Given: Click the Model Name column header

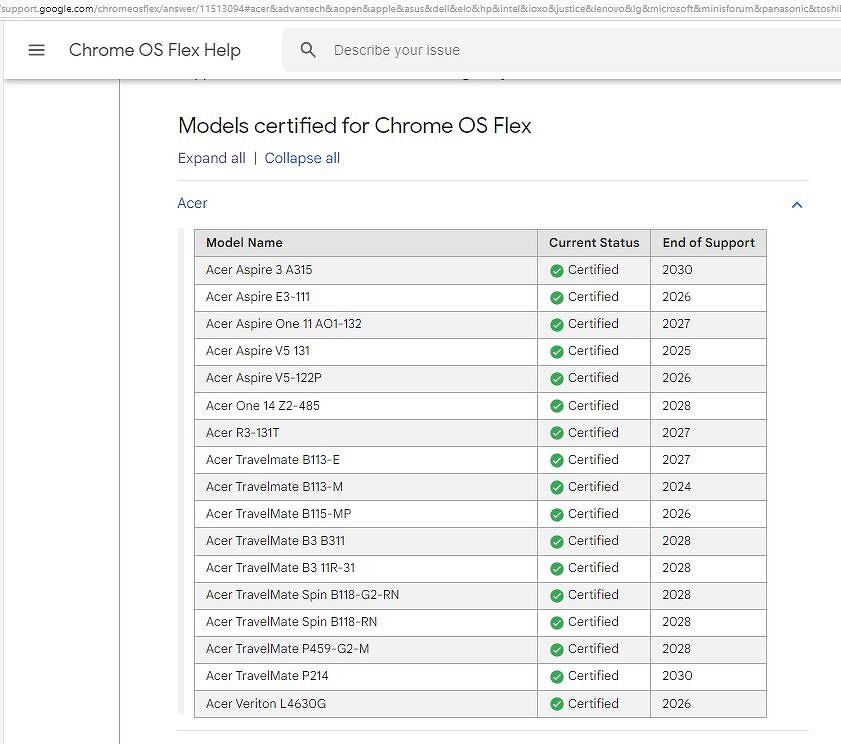Looking at the screenshot, I should click(x=244, y=242).
